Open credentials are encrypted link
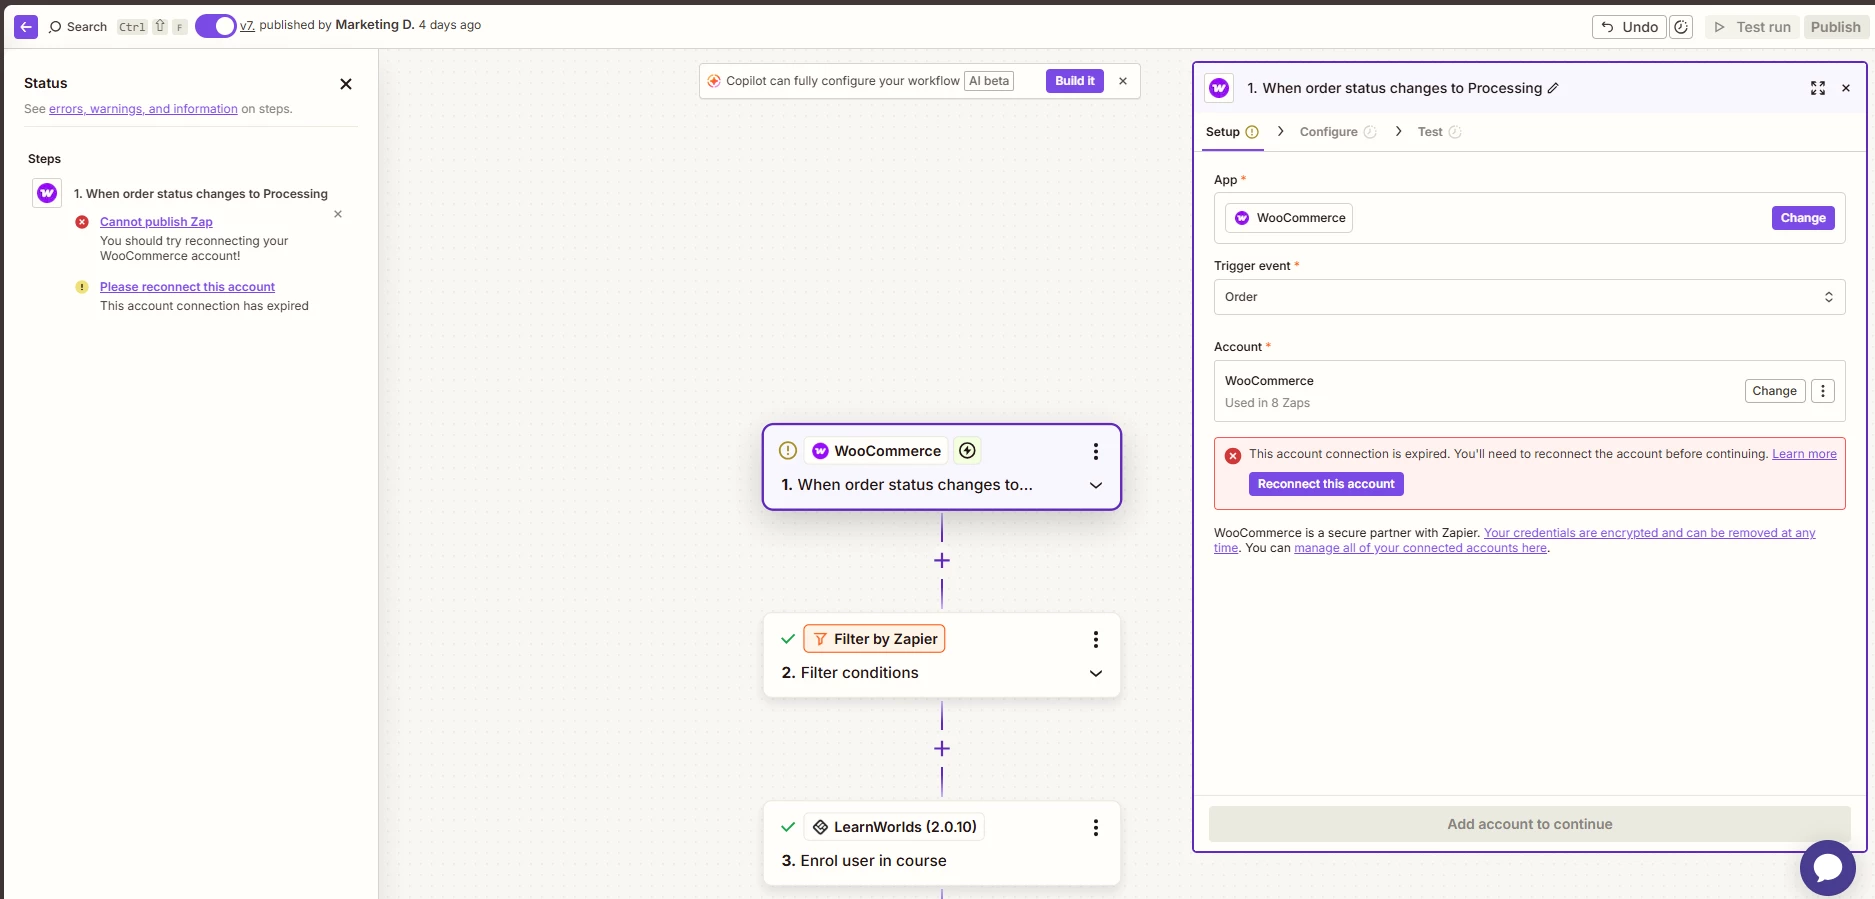The height and width of the screenshot is (899, 1875). tap(1649, 533)
